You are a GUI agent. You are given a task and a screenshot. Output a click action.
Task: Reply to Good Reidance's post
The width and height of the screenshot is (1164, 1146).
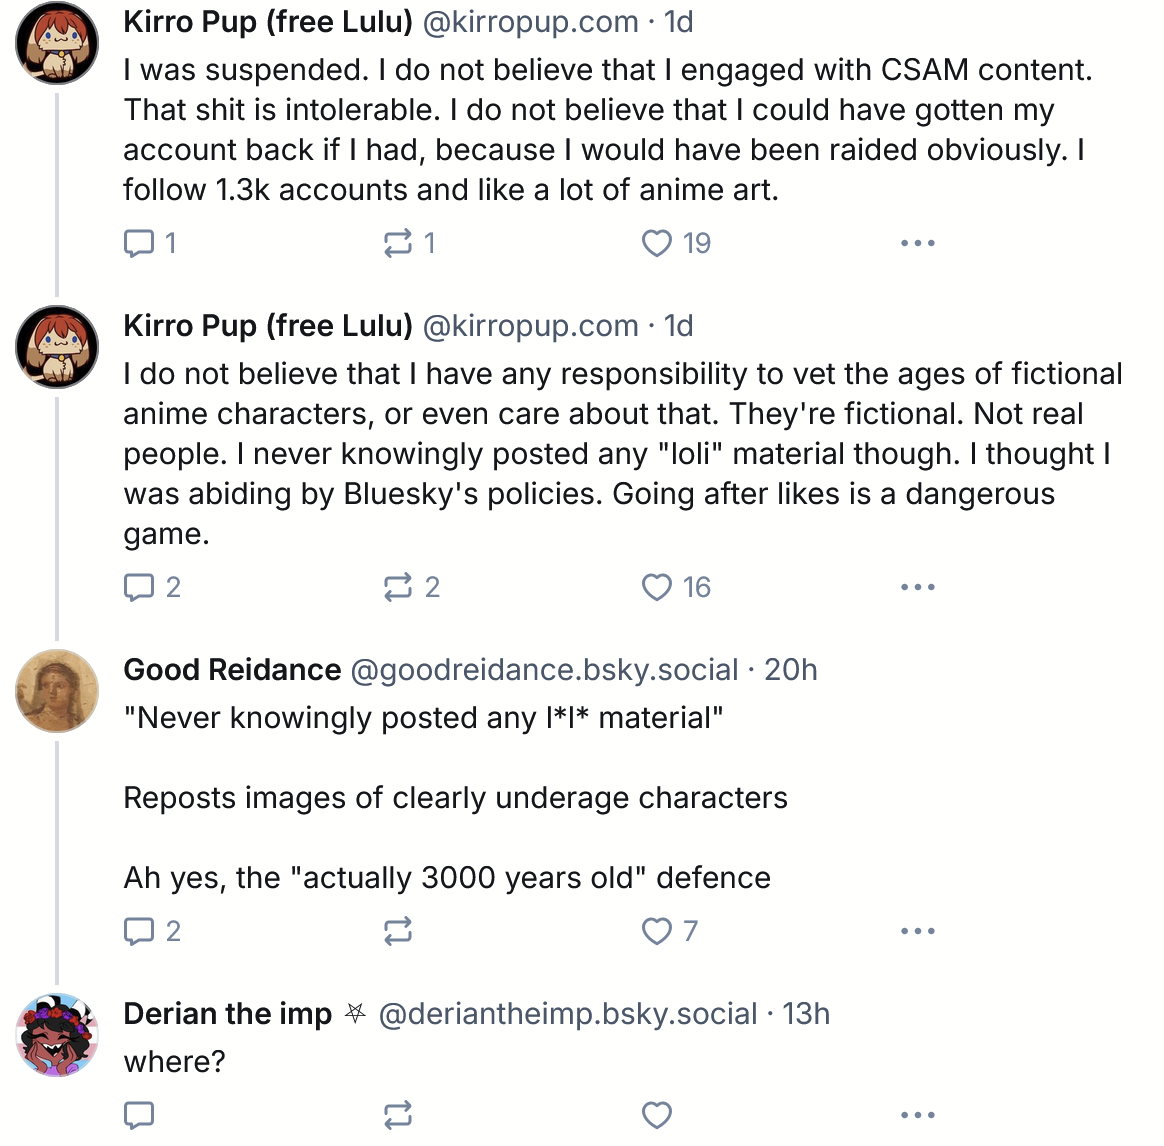[x=138, y=931]
